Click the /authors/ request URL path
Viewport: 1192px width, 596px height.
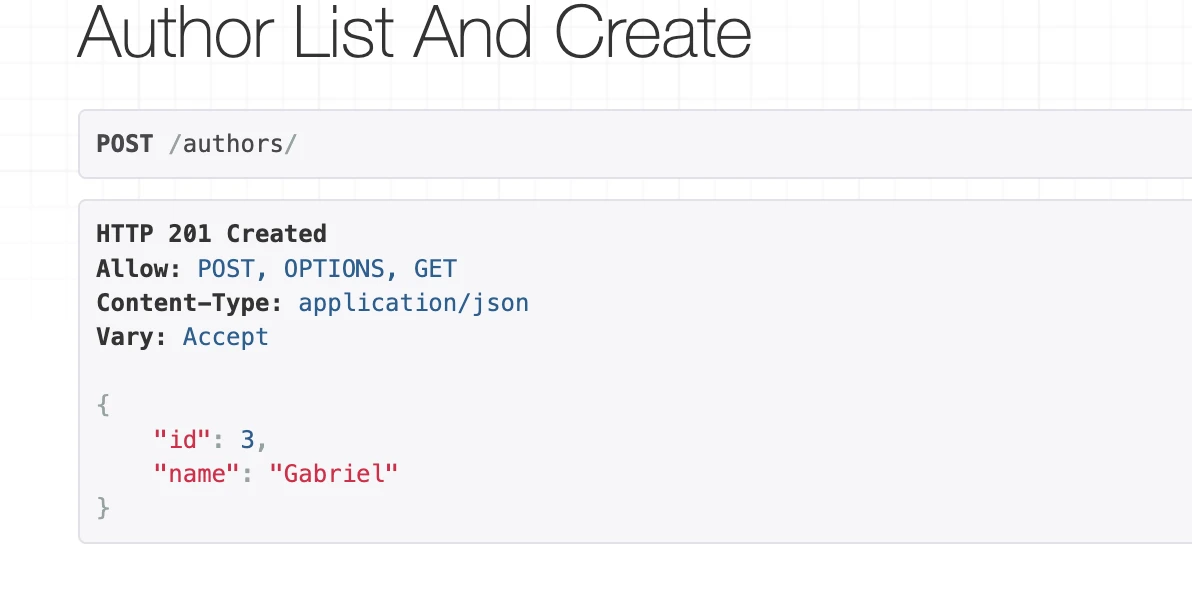click(233, 144)
